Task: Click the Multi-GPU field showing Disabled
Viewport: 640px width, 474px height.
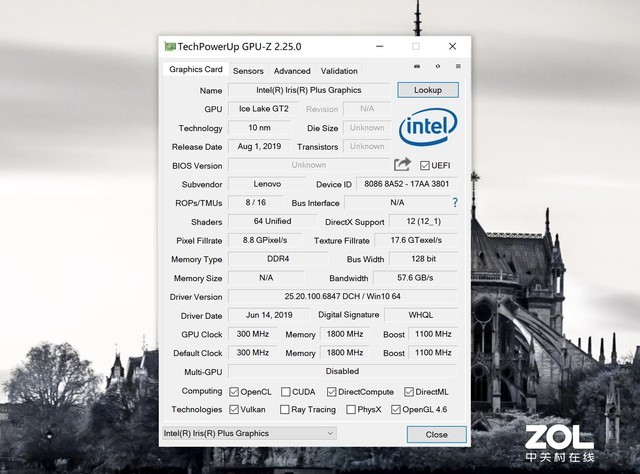Action: click(x=342, y=372)
